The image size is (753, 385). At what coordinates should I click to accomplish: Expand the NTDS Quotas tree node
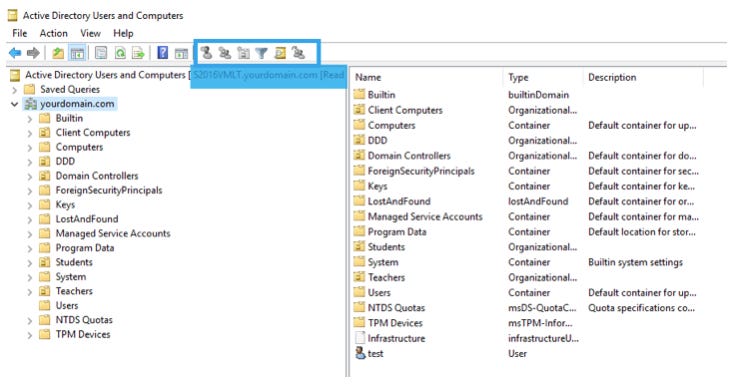[x=30, y=320]
